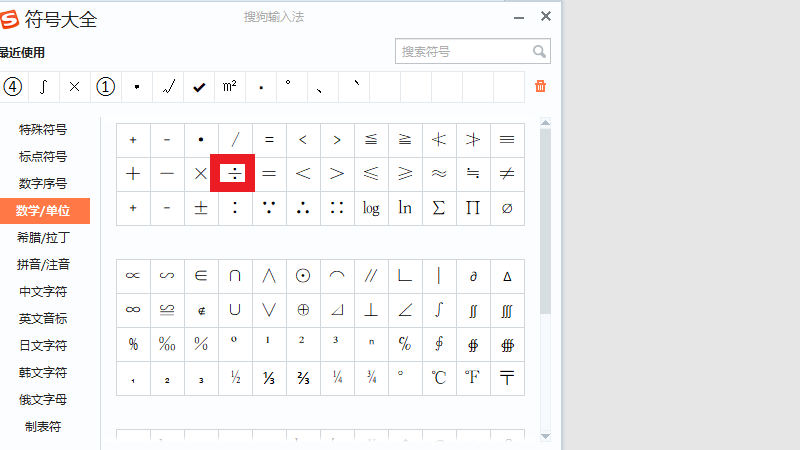
Task: Insert the circled number 4 recent symbol
Action: (x=13, y=87)
